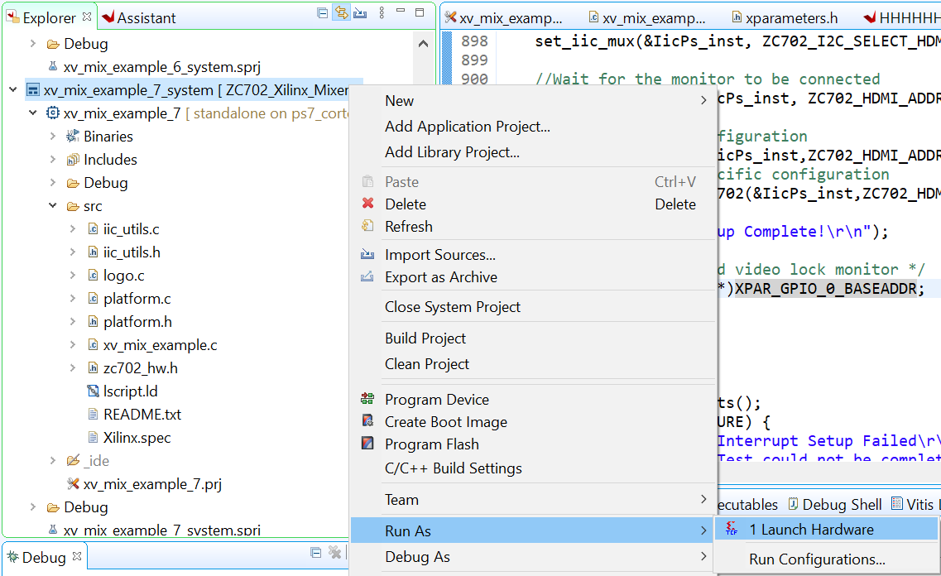
Task: Click the README.txt file icon
Action: click(x=93, y=415)
